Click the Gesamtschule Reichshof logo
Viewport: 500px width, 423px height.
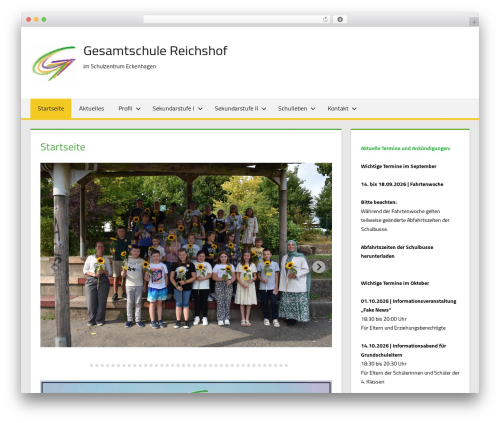(54, 63)
